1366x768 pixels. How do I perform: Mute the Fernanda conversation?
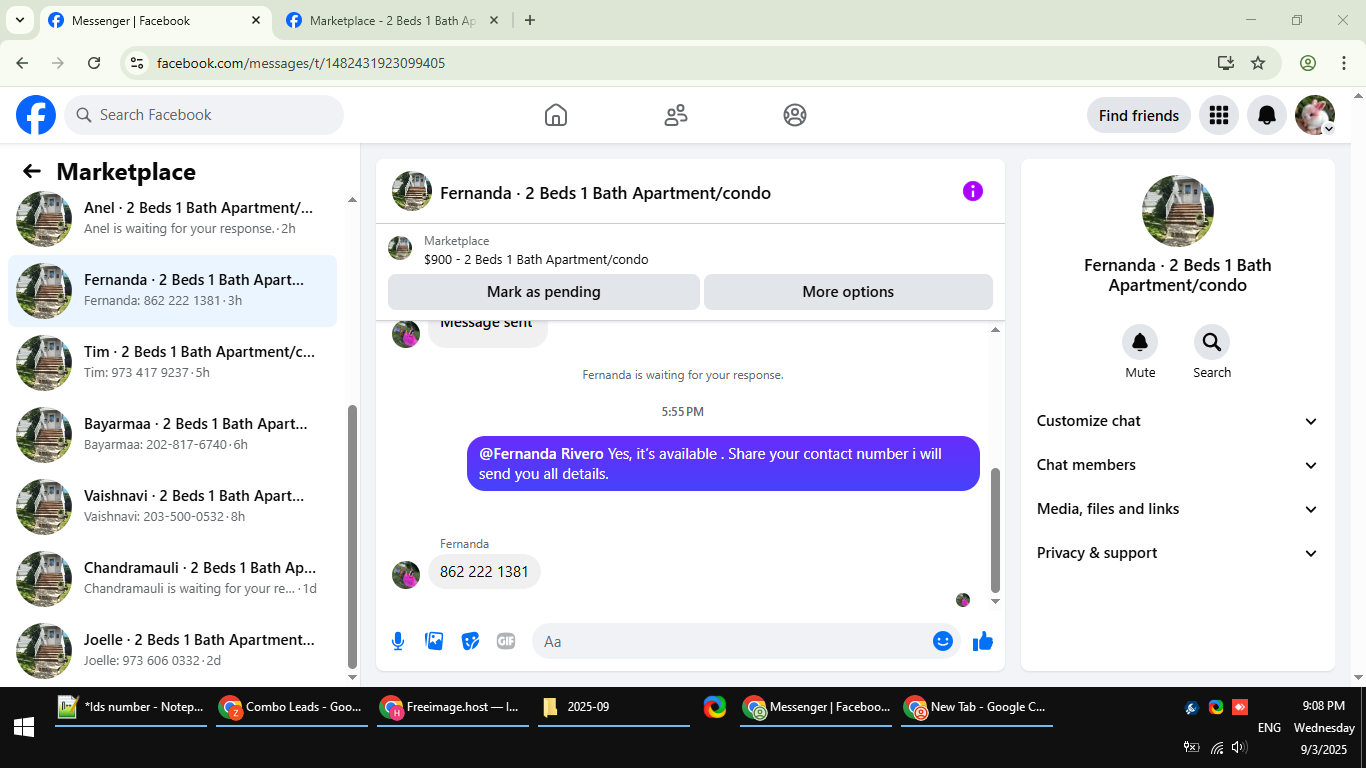point(1140,343)
